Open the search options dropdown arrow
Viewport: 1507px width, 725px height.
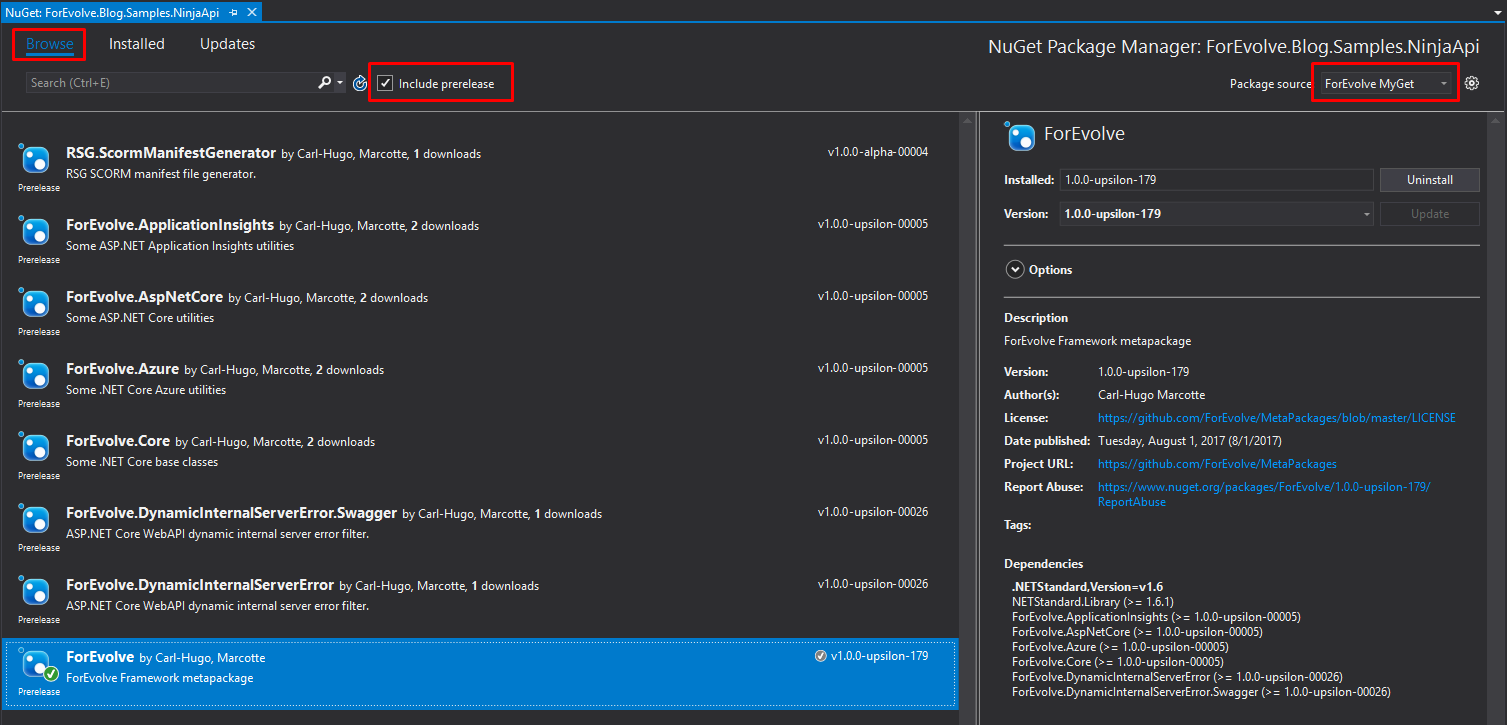[x=340, y=83]
